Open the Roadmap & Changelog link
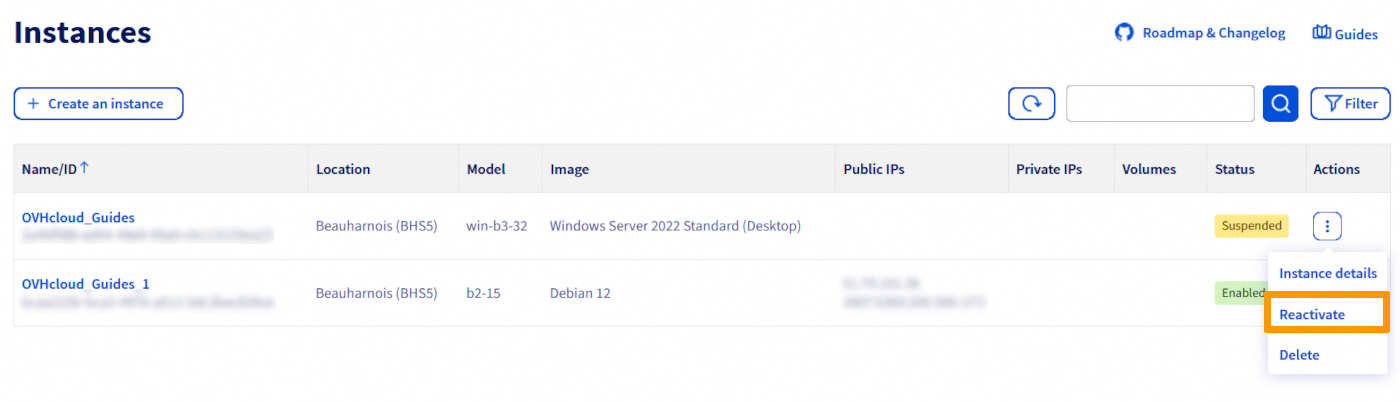Screen dimensions: 1400x402 (1213, 33)
